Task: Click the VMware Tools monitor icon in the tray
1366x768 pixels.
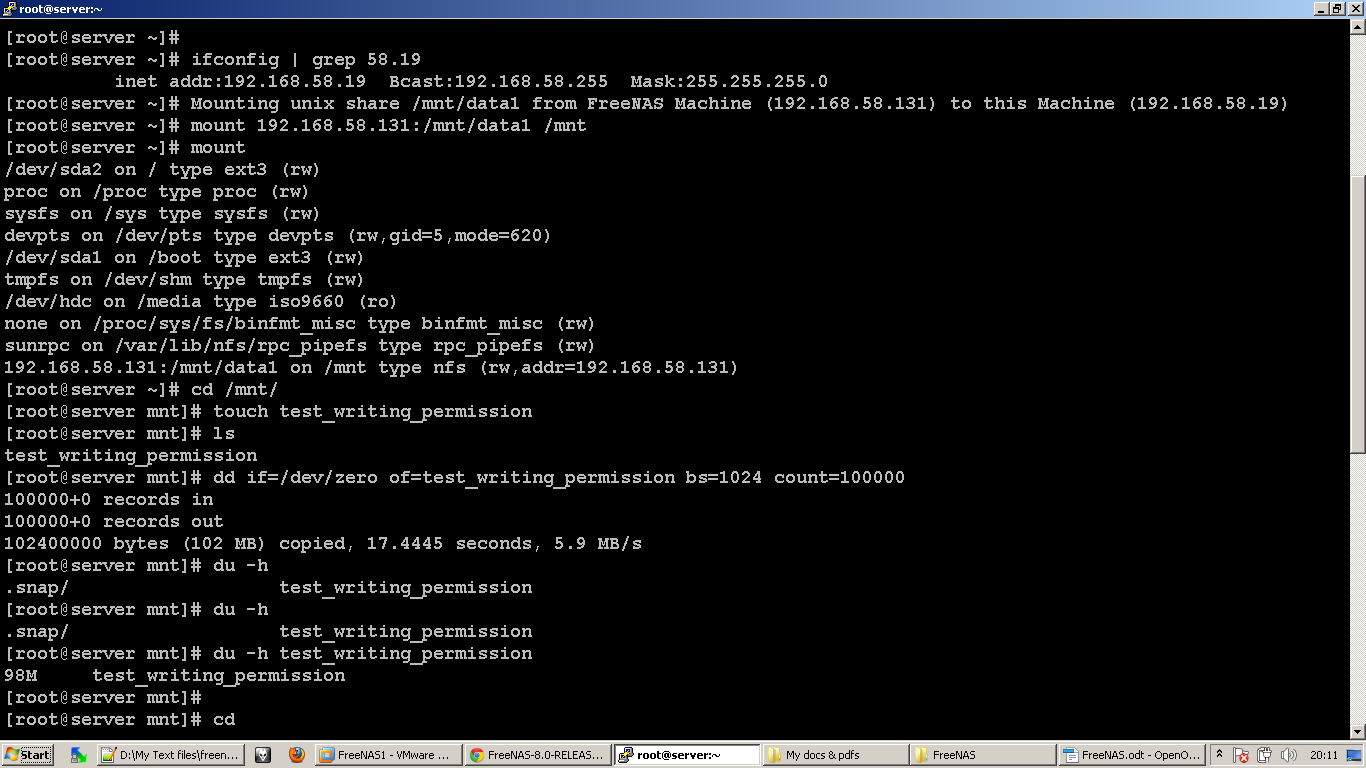Action: 1353,756
